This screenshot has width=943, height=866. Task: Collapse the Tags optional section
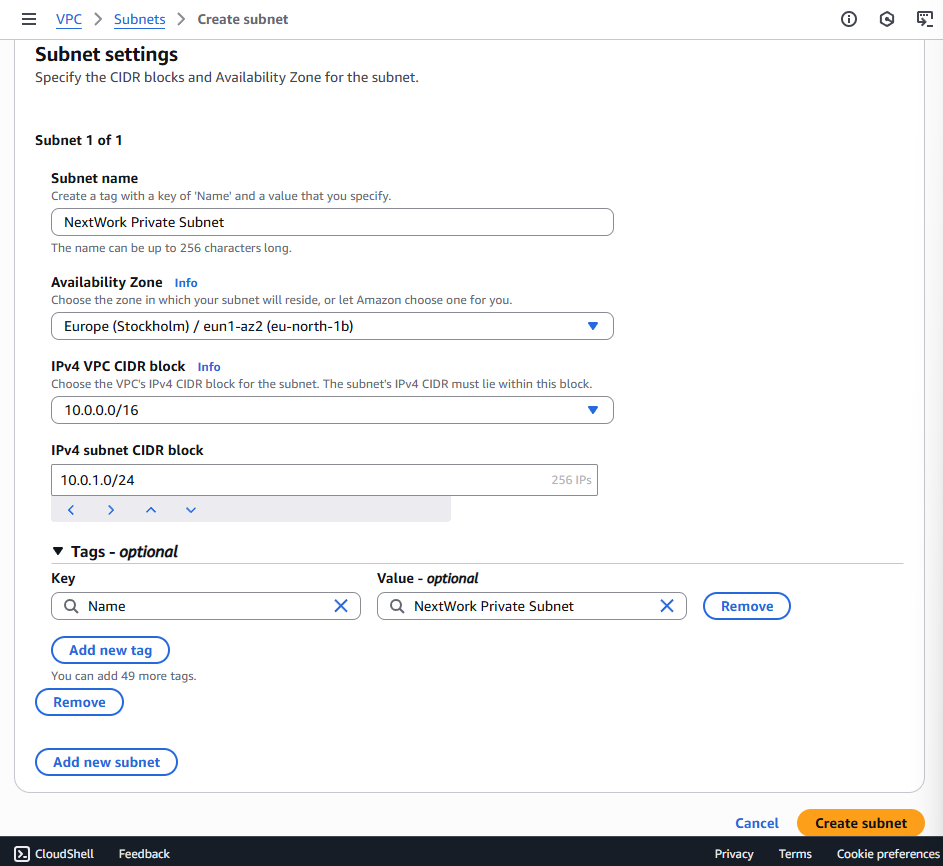coord(58,551)
